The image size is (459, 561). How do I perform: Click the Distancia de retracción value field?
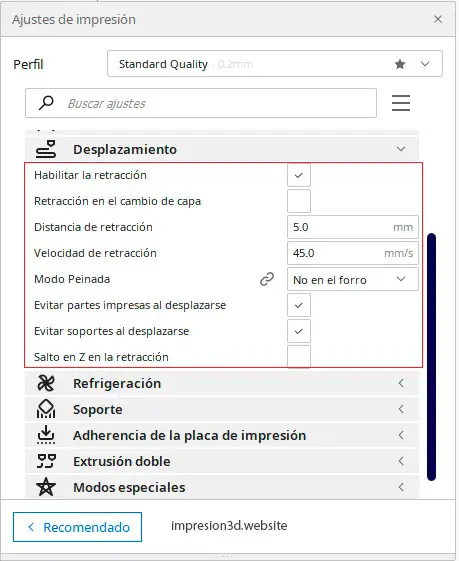point(353,227)
